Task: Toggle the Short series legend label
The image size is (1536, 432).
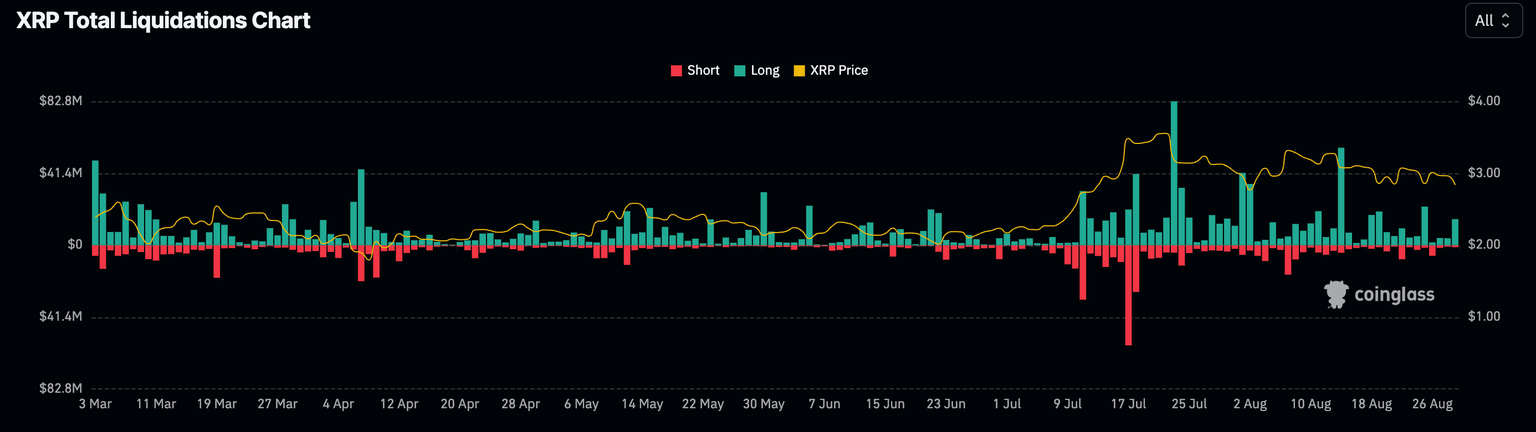Action: click(x=703, y=71)
